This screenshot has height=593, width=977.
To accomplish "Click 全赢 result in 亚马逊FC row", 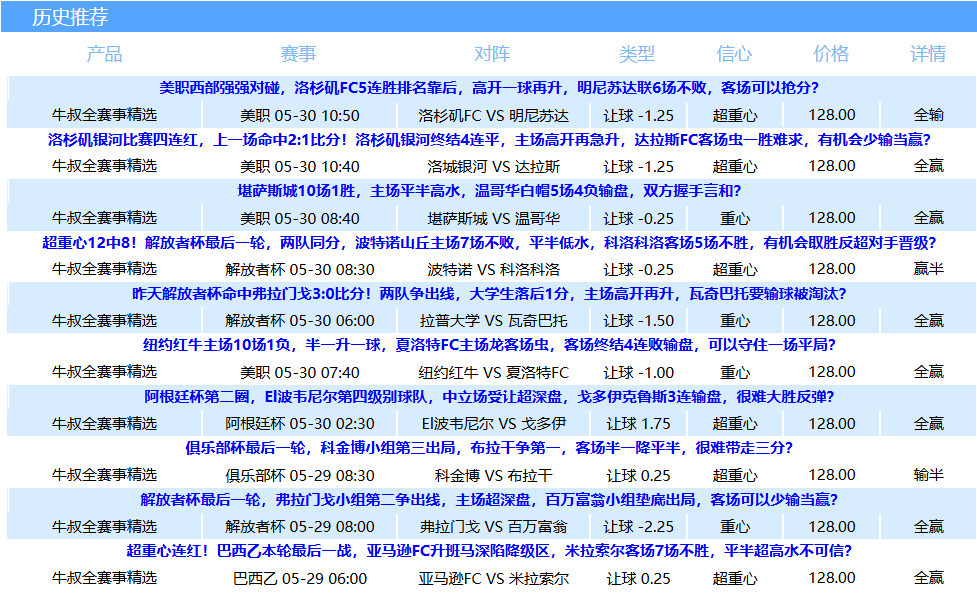I will click(928, 578).
